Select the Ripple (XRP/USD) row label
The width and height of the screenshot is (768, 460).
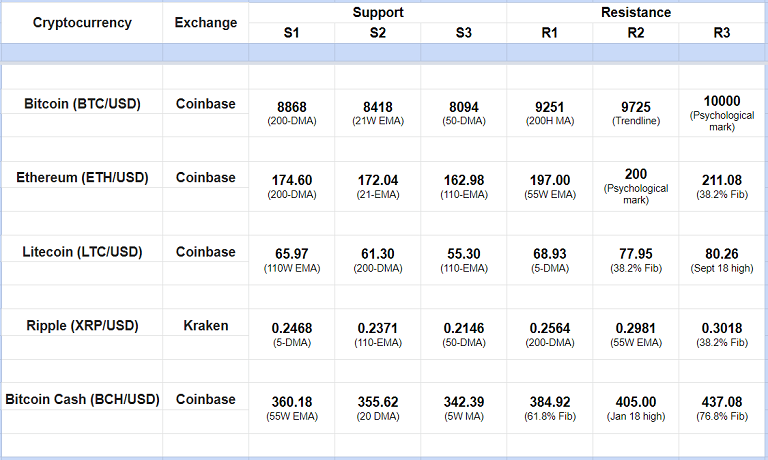coord(82,325)
